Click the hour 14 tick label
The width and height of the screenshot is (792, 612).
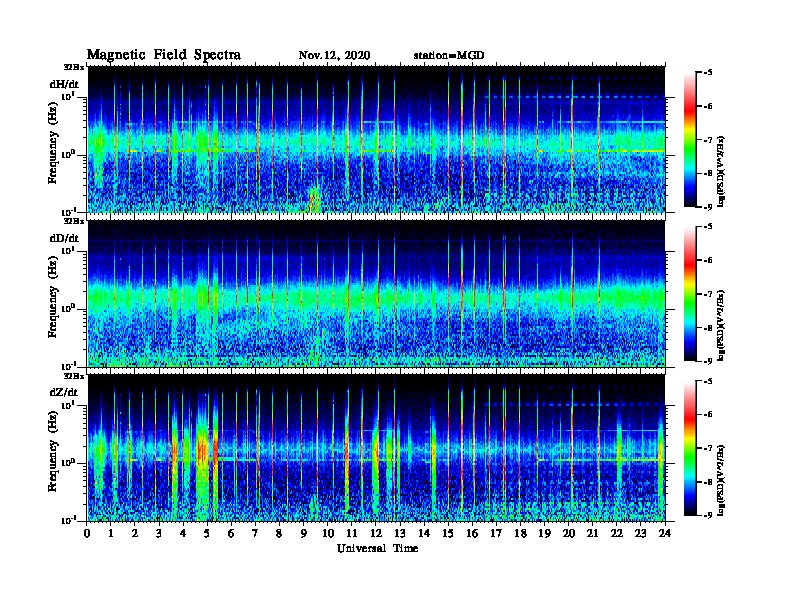tap(424, 534)
